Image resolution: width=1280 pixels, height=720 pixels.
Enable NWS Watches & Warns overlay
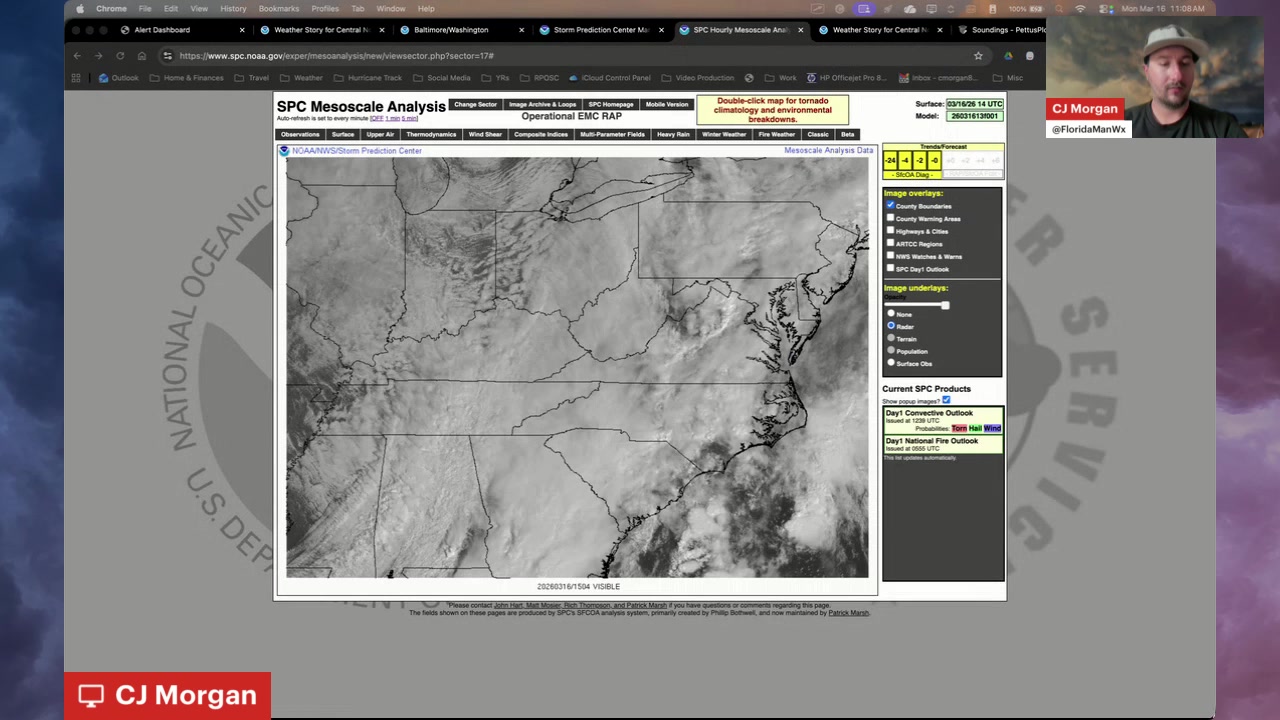[890, 255]
